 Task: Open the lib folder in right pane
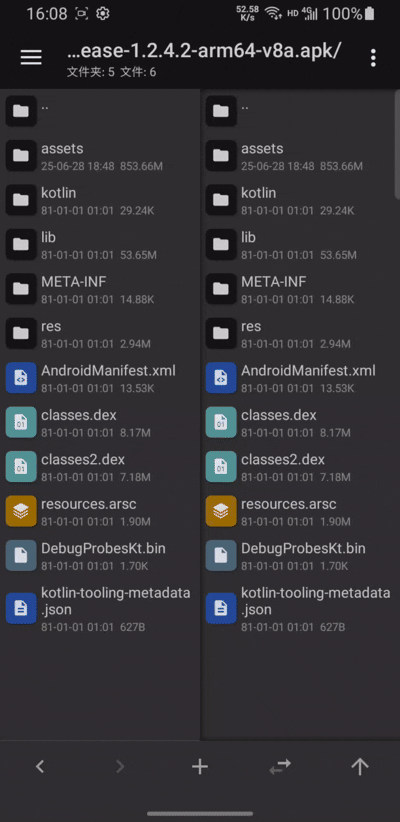click(x=300, y=245)
